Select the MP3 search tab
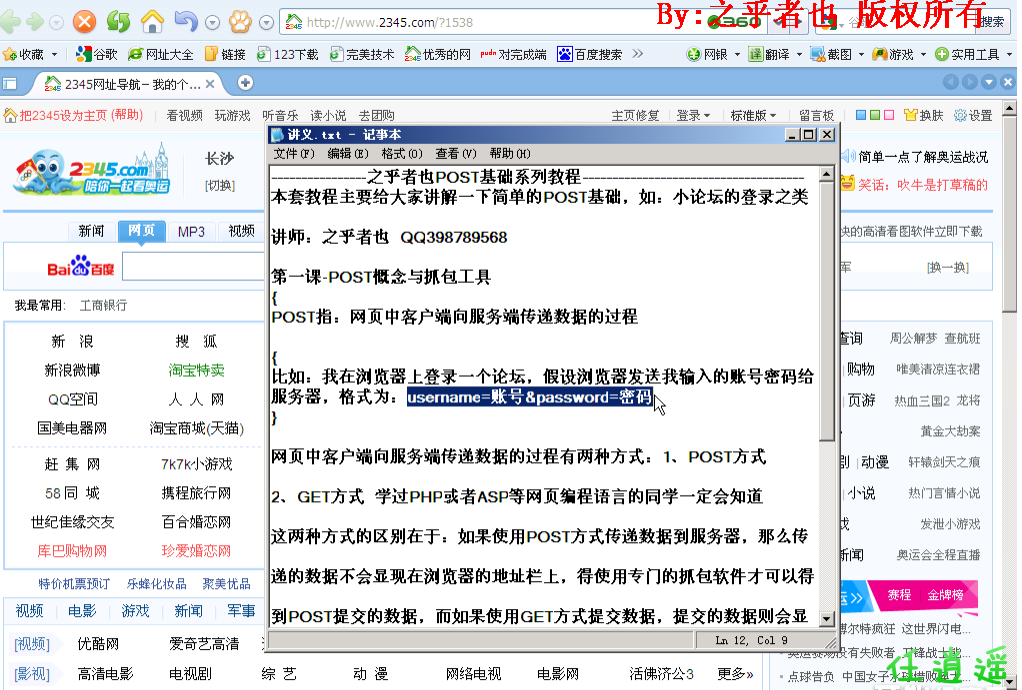The image size is (1022, 690). (191, 231)
